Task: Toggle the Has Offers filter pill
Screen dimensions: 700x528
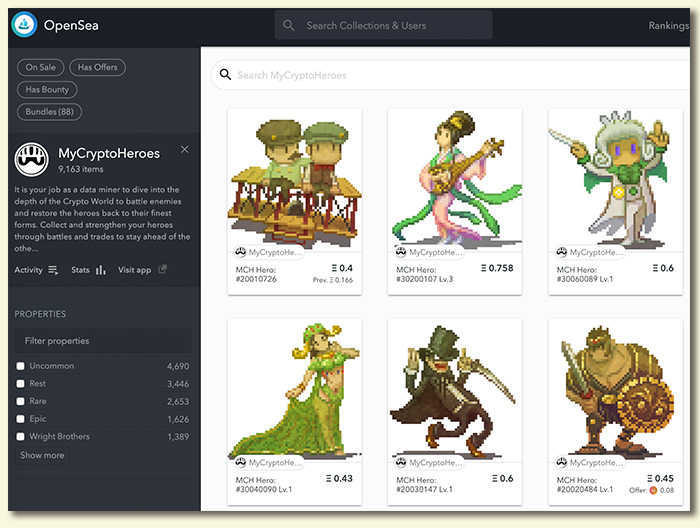Action: (97, 67)
